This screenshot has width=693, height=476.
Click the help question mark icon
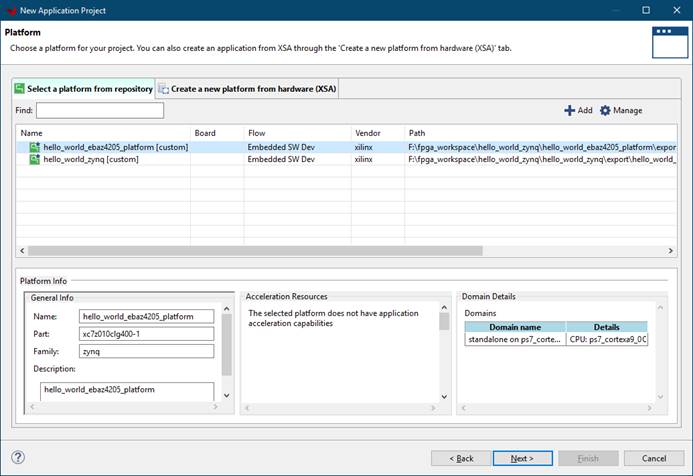point(17,457)
